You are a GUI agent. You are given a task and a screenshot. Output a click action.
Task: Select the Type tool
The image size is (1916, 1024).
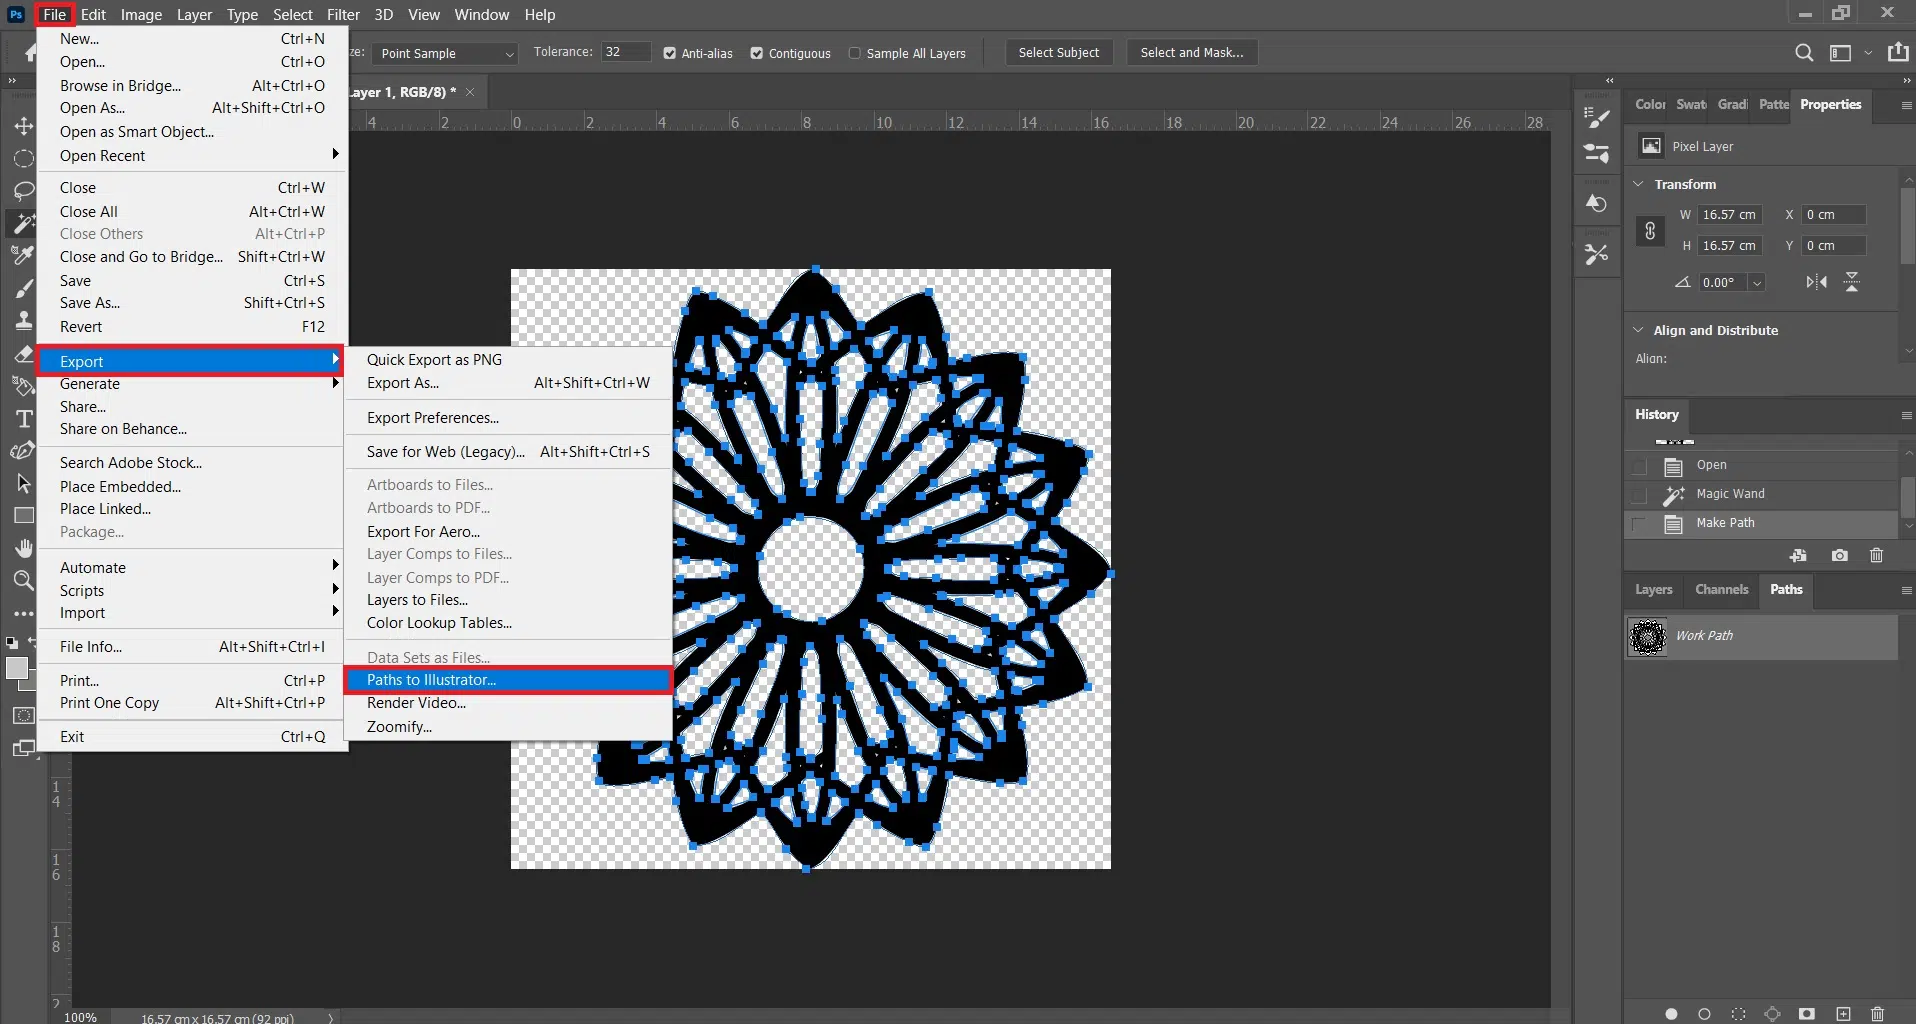tap(24, 419)
